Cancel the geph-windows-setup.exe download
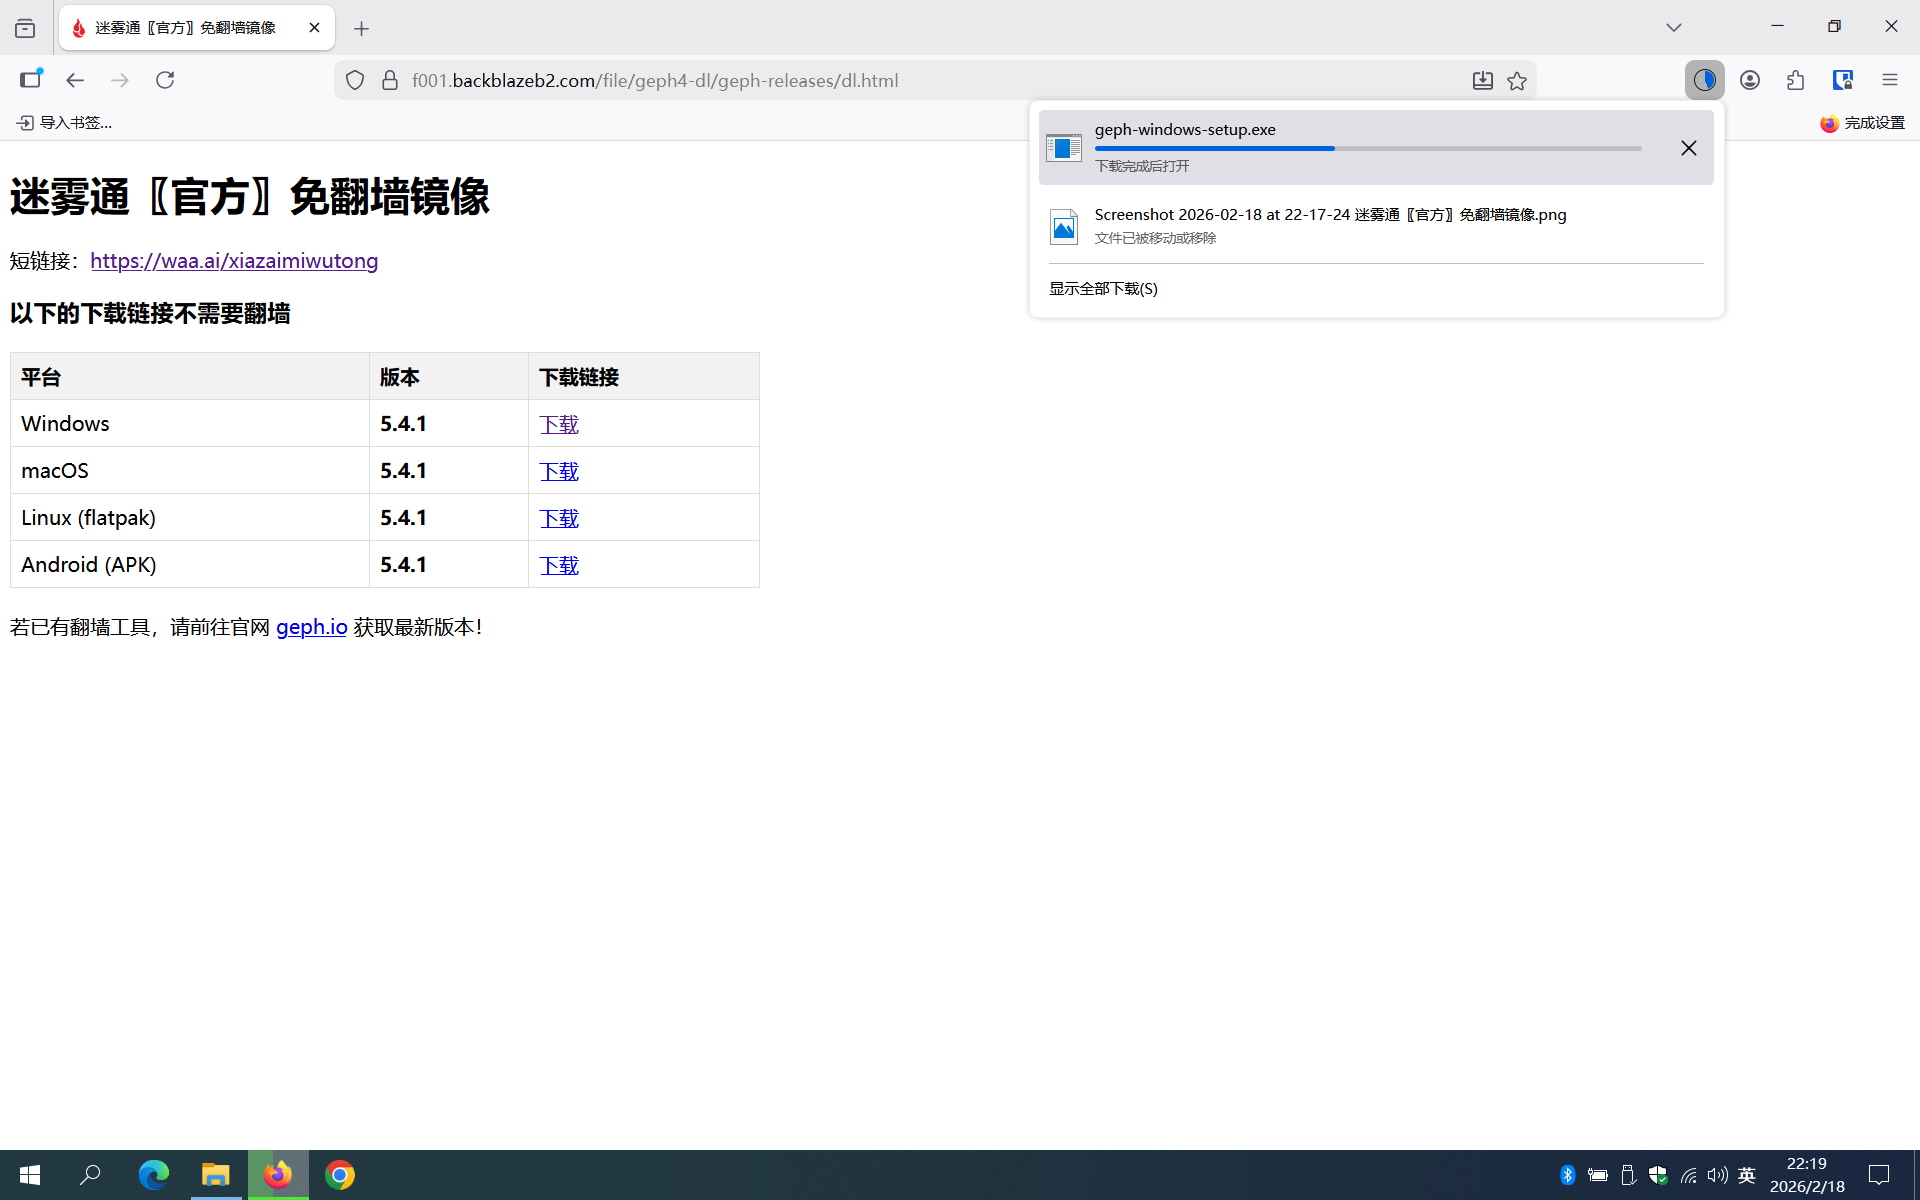Viewport: 1920px width, 1200px height. (1688, 148)
